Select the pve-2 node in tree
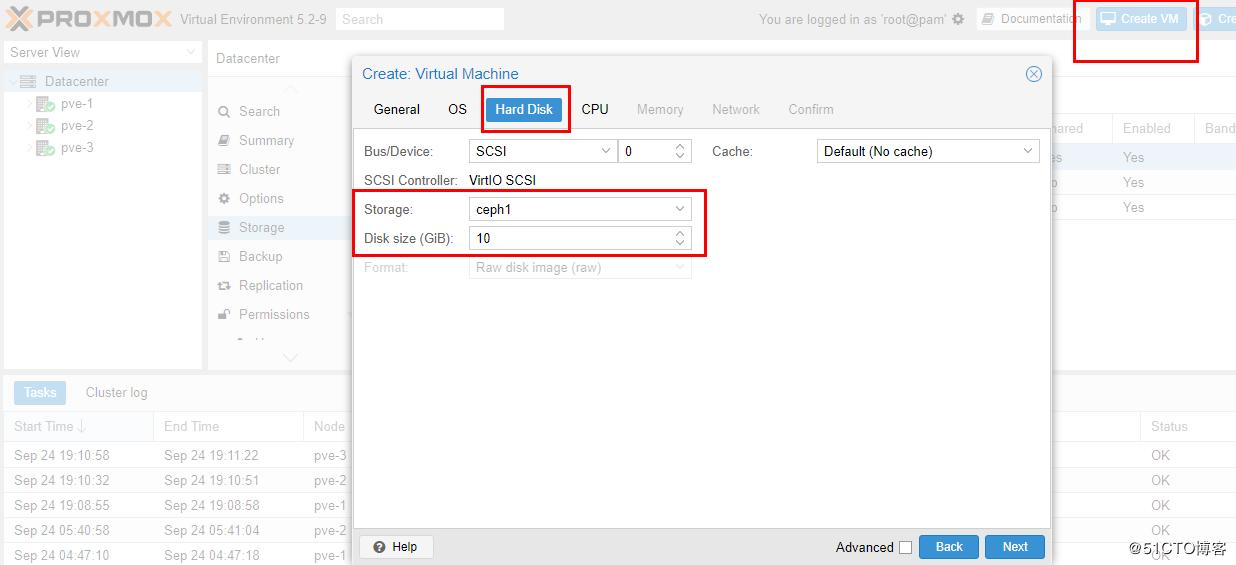1236x565 pixels. tap(76, 126)
